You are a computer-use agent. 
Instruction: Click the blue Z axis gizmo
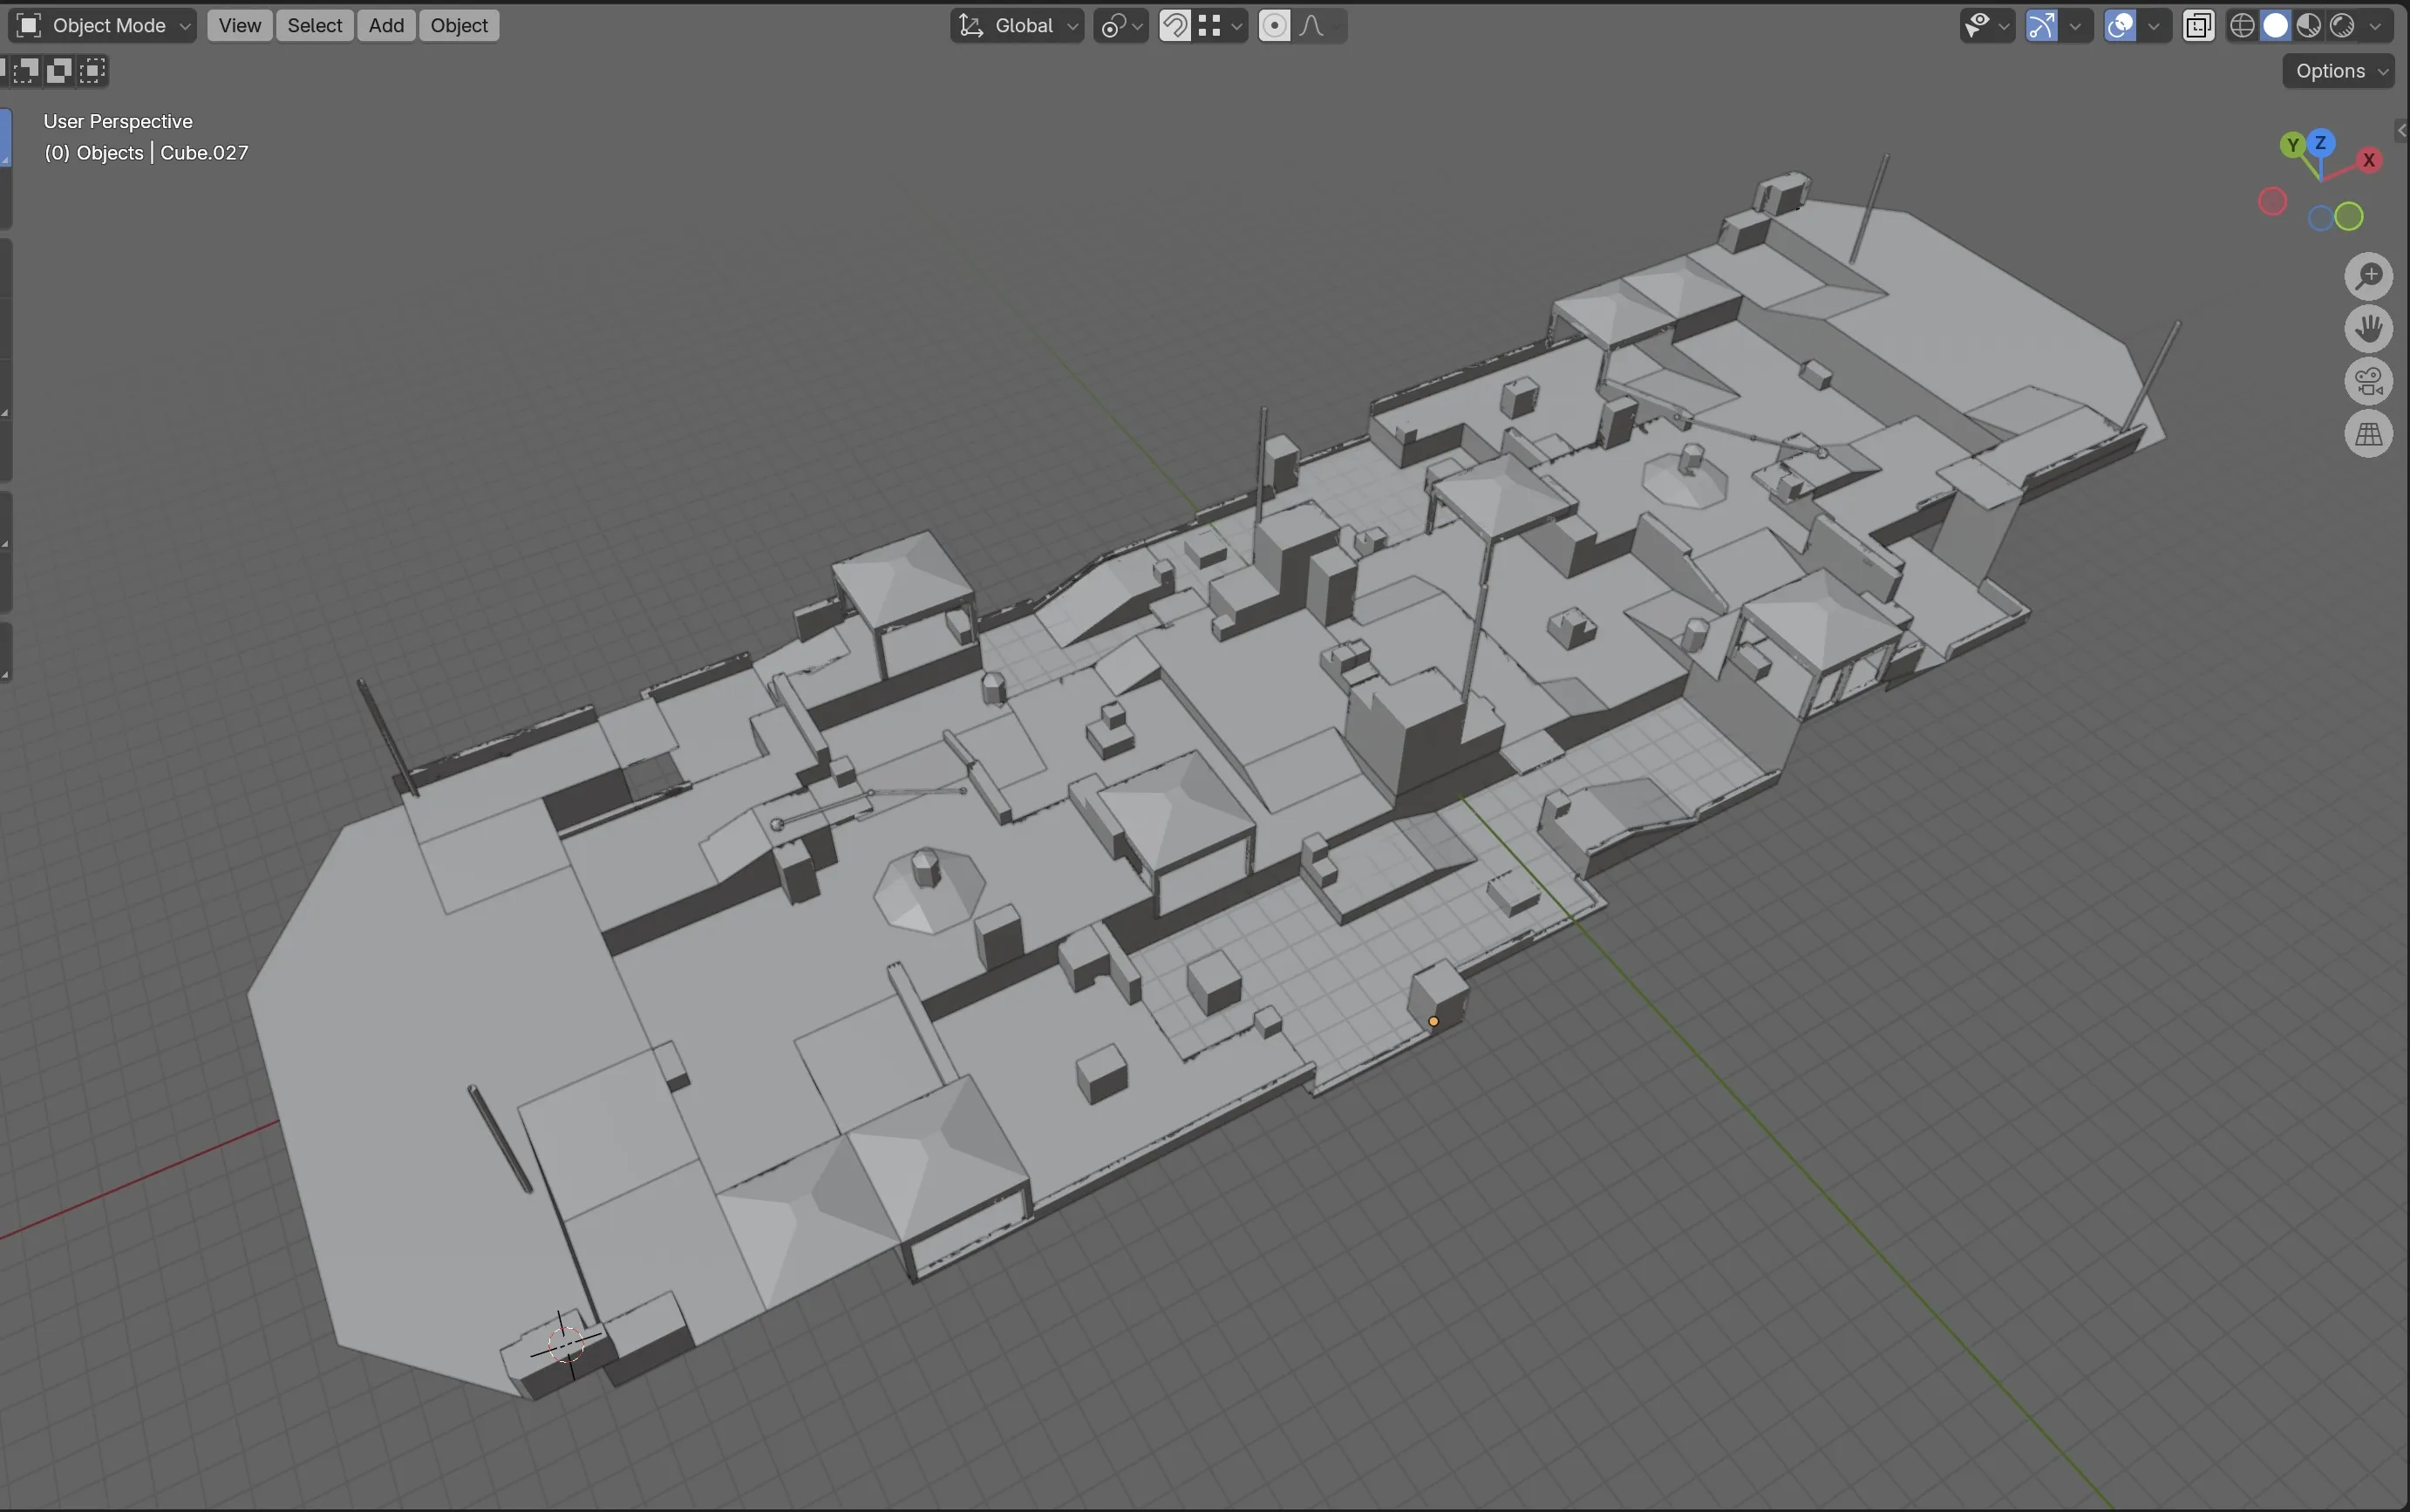(x=2320, y=143)
